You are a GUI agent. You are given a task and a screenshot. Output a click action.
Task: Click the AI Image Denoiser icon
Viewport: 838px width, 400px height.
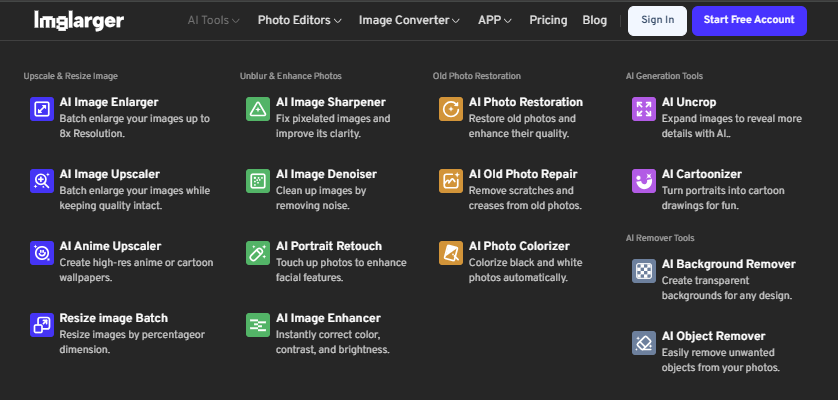click(x=258, y=181)
